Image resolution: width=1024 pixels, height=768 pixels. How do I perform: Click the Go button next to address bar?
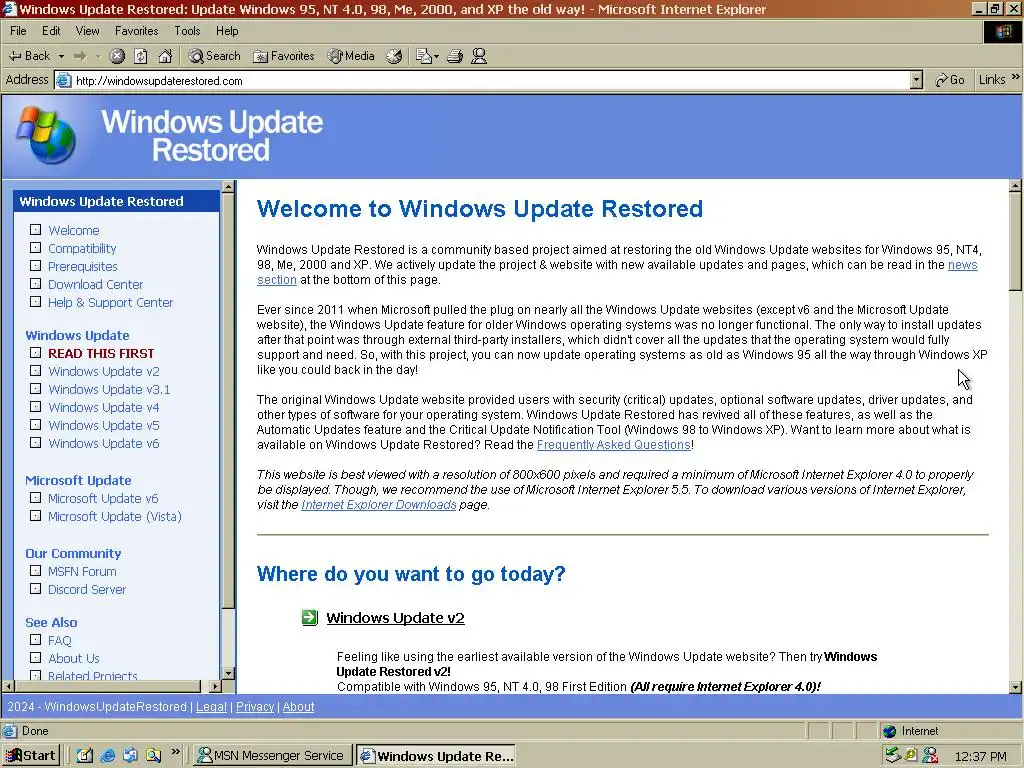(950, 80)
